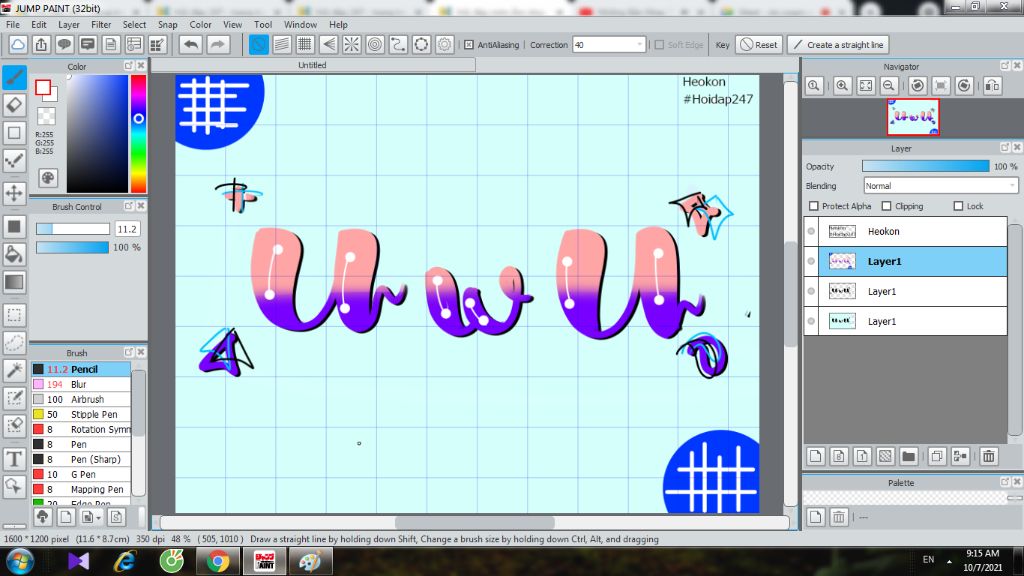Enable the Clipping checkbox
Screen dimensions: 1024x576
point(886,206)
